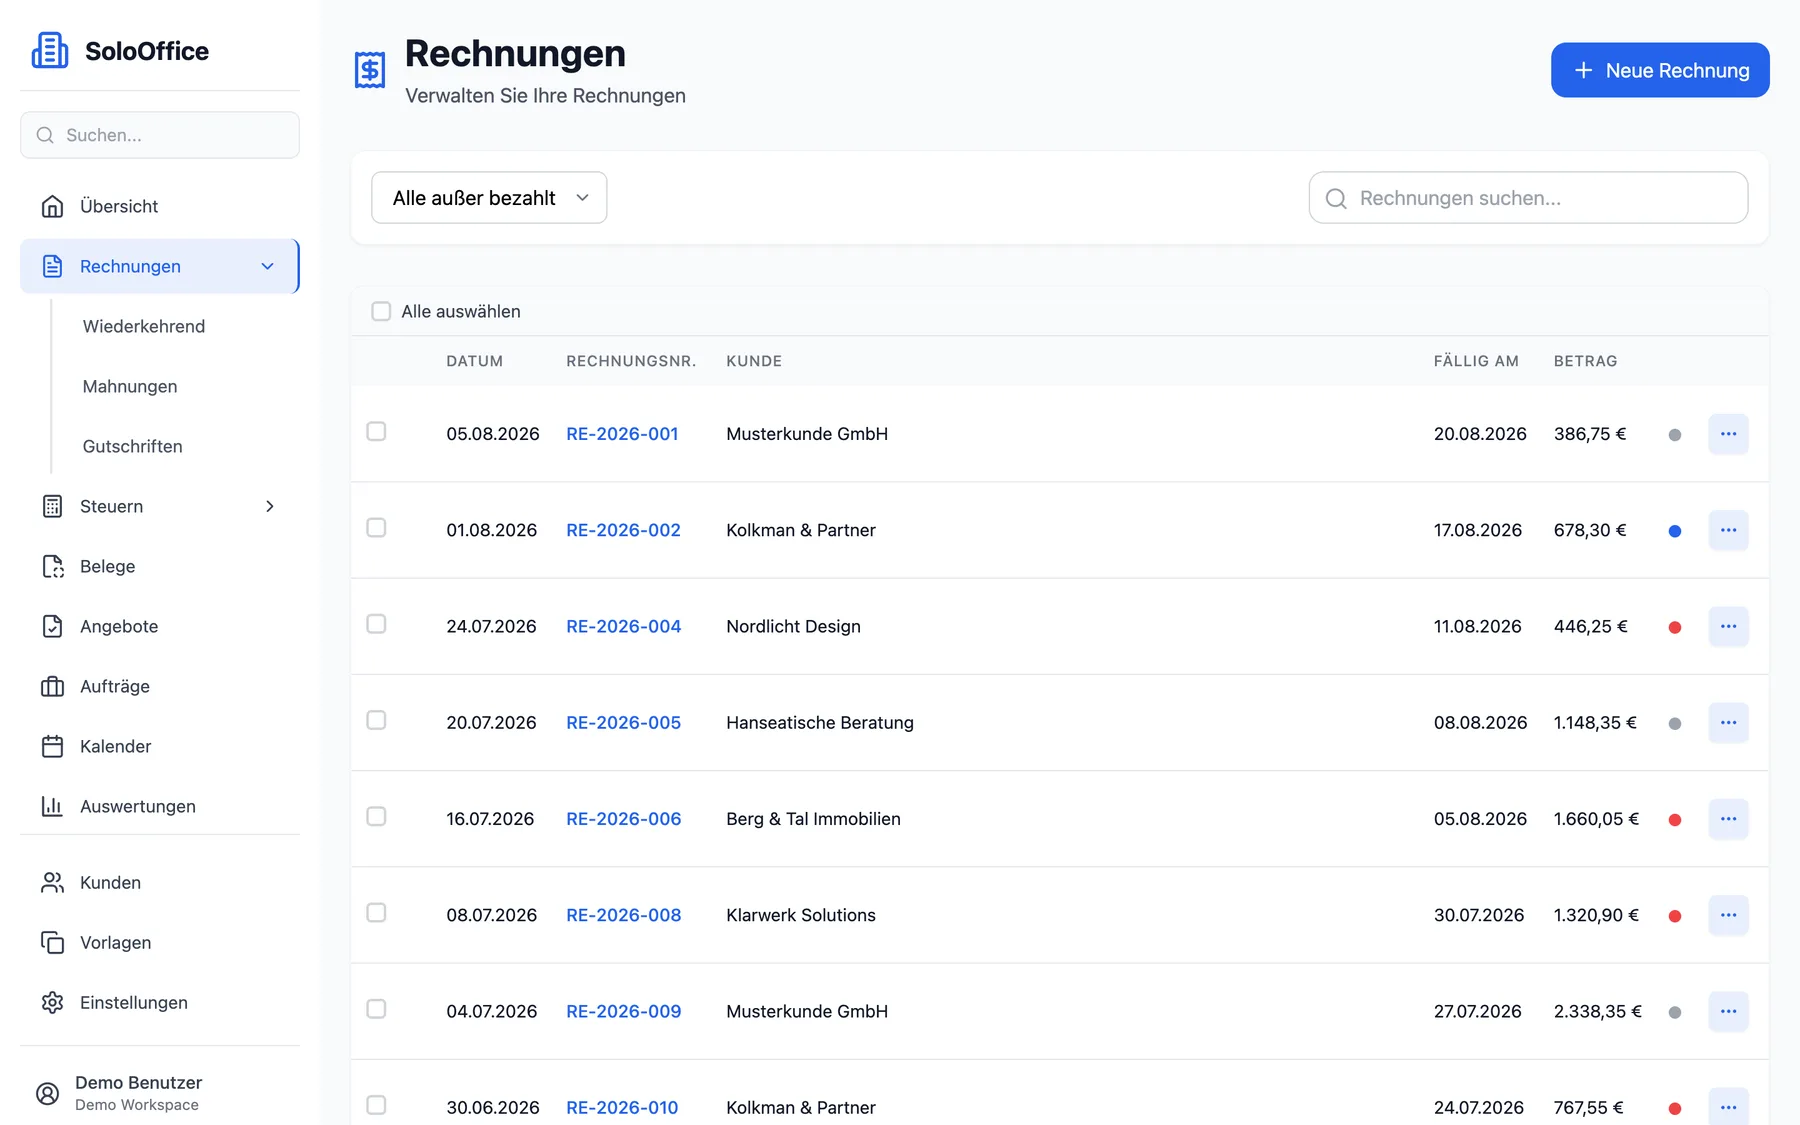The image size is (1800, 1125).
Task: Go to Kalender in sidebar
Action: click(160, 746)
